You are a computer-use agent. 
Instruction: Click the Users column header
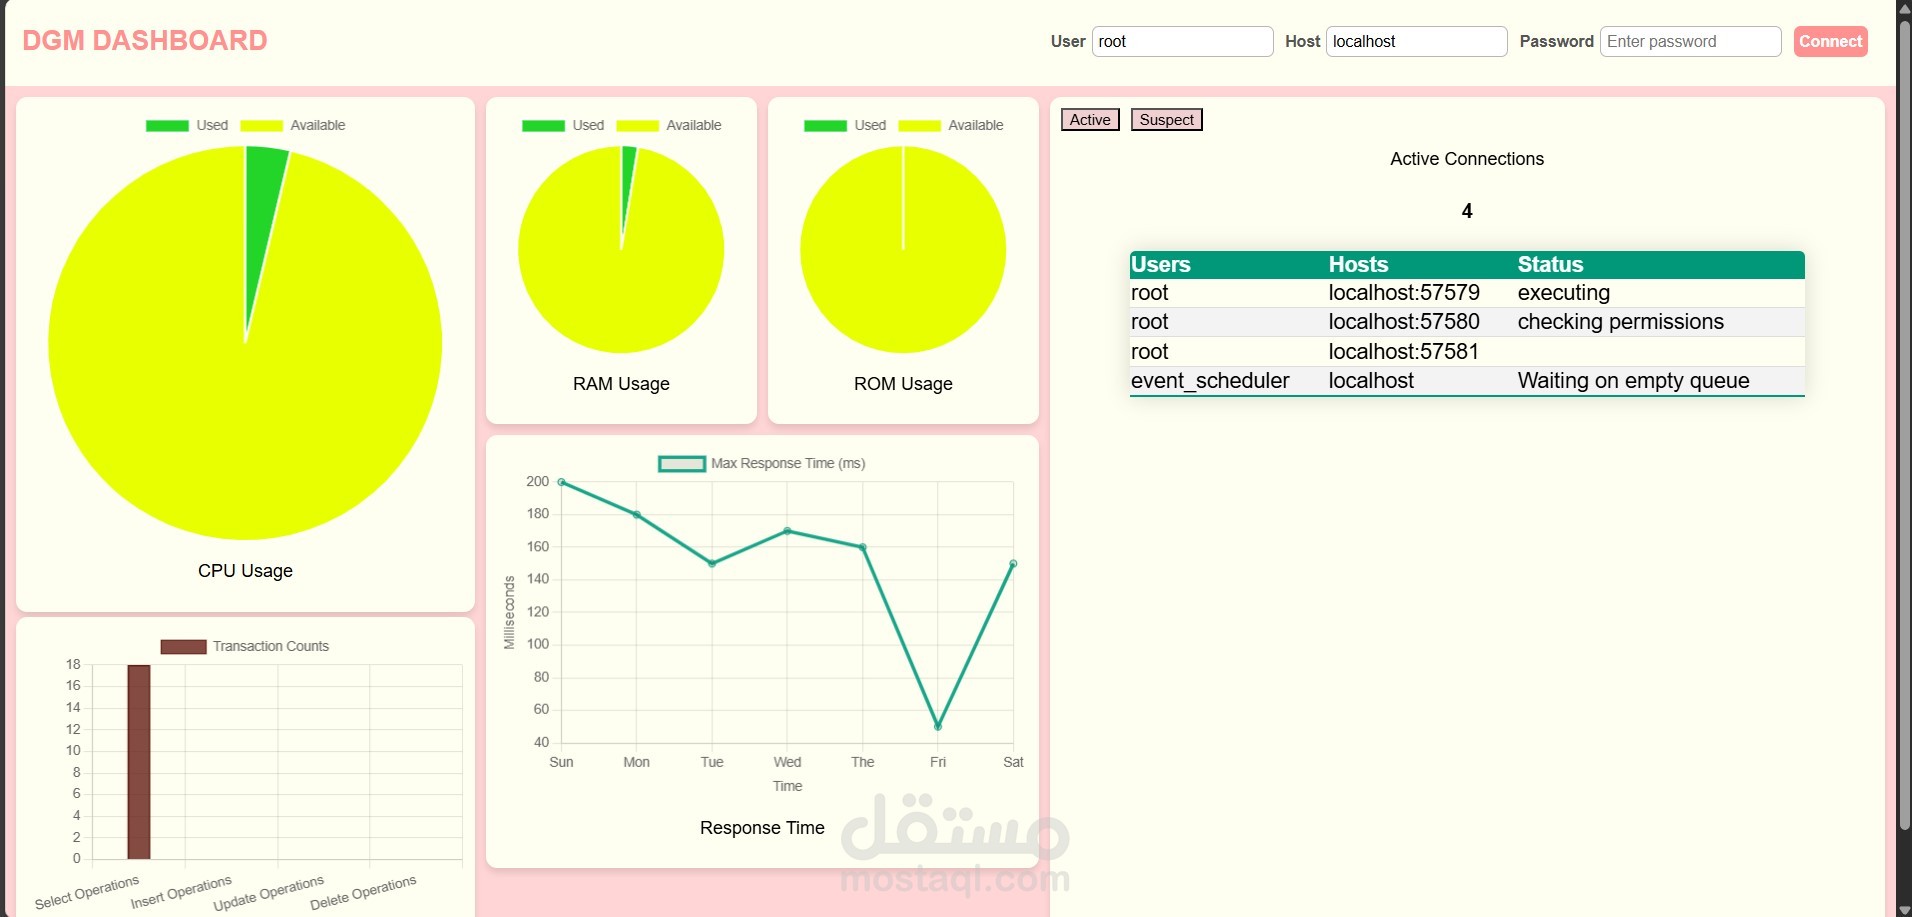[x=1161, y=265]
